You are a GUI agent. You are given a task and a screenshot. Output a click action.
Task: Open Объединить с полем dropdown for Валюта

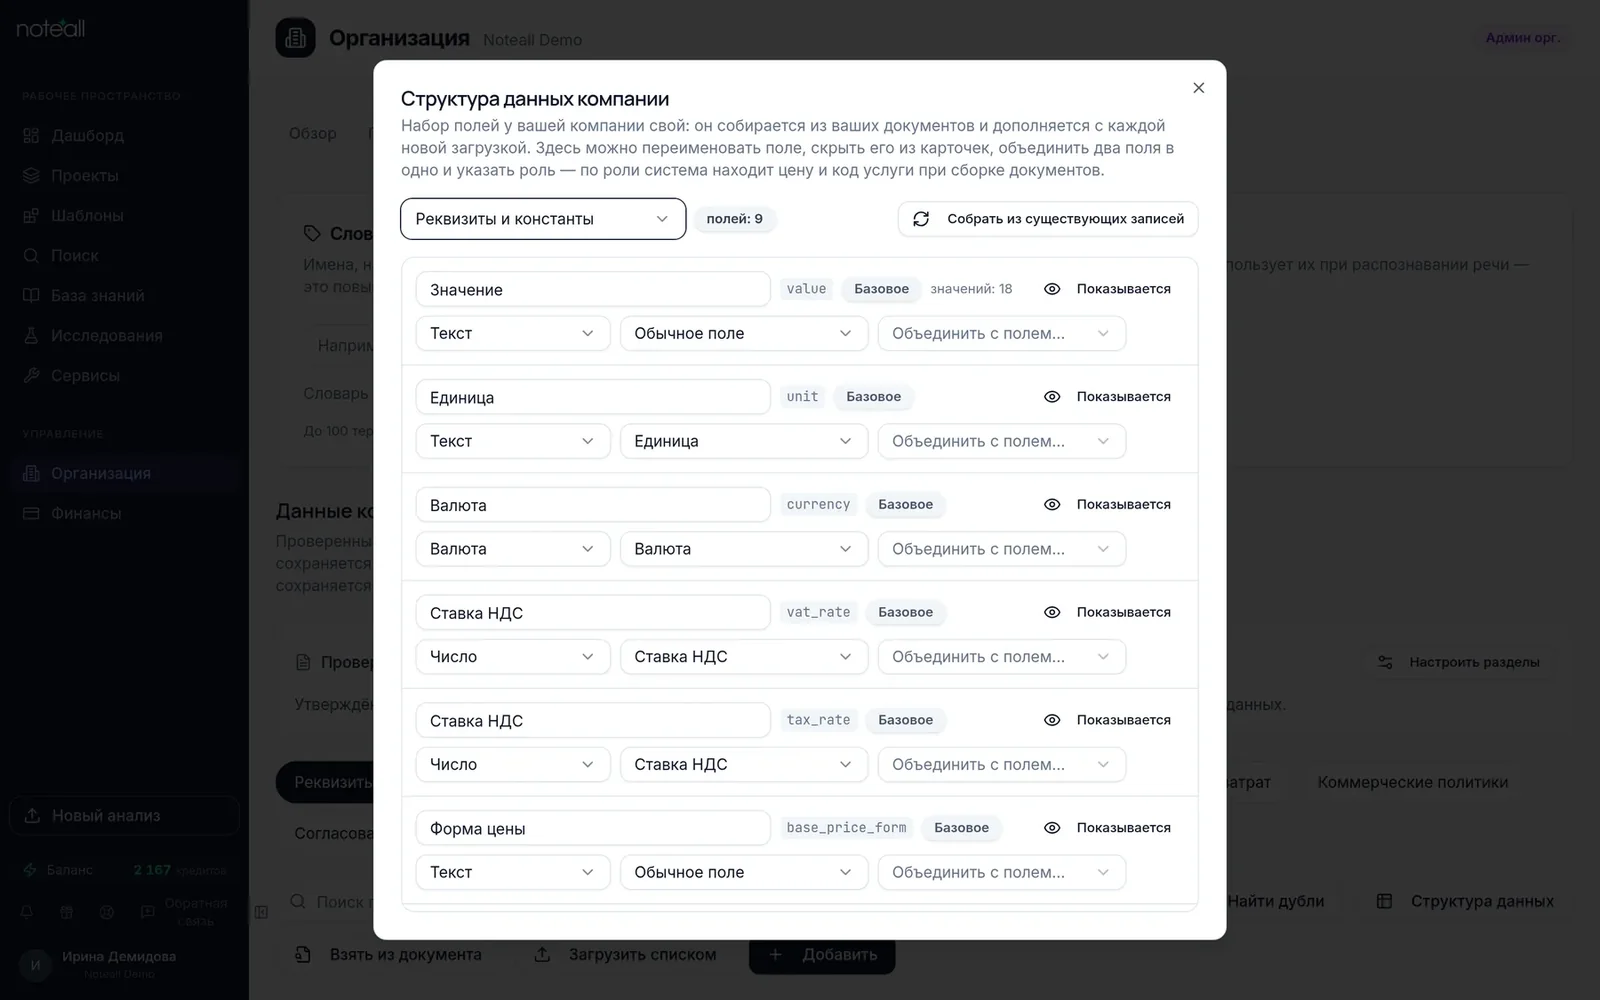tap(1002, 549)
